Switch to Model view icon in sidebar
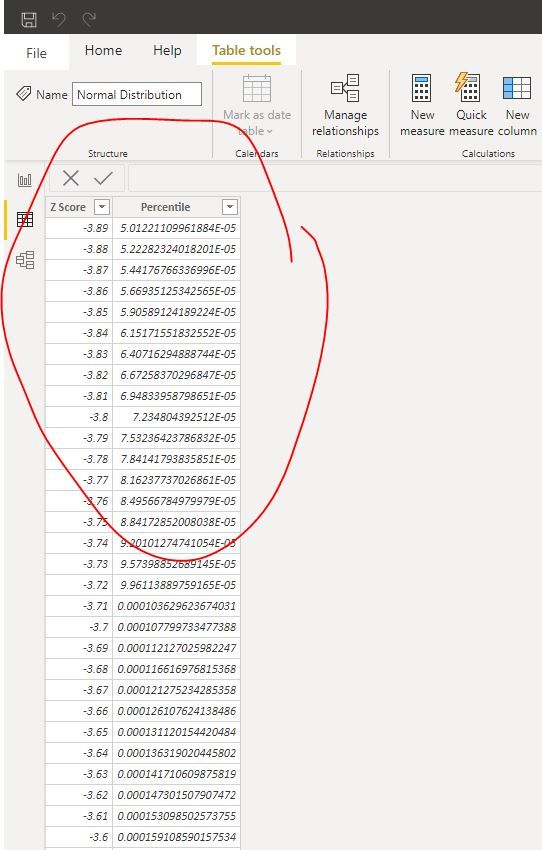This screenshot has width=542, height=850. point(25,260)
